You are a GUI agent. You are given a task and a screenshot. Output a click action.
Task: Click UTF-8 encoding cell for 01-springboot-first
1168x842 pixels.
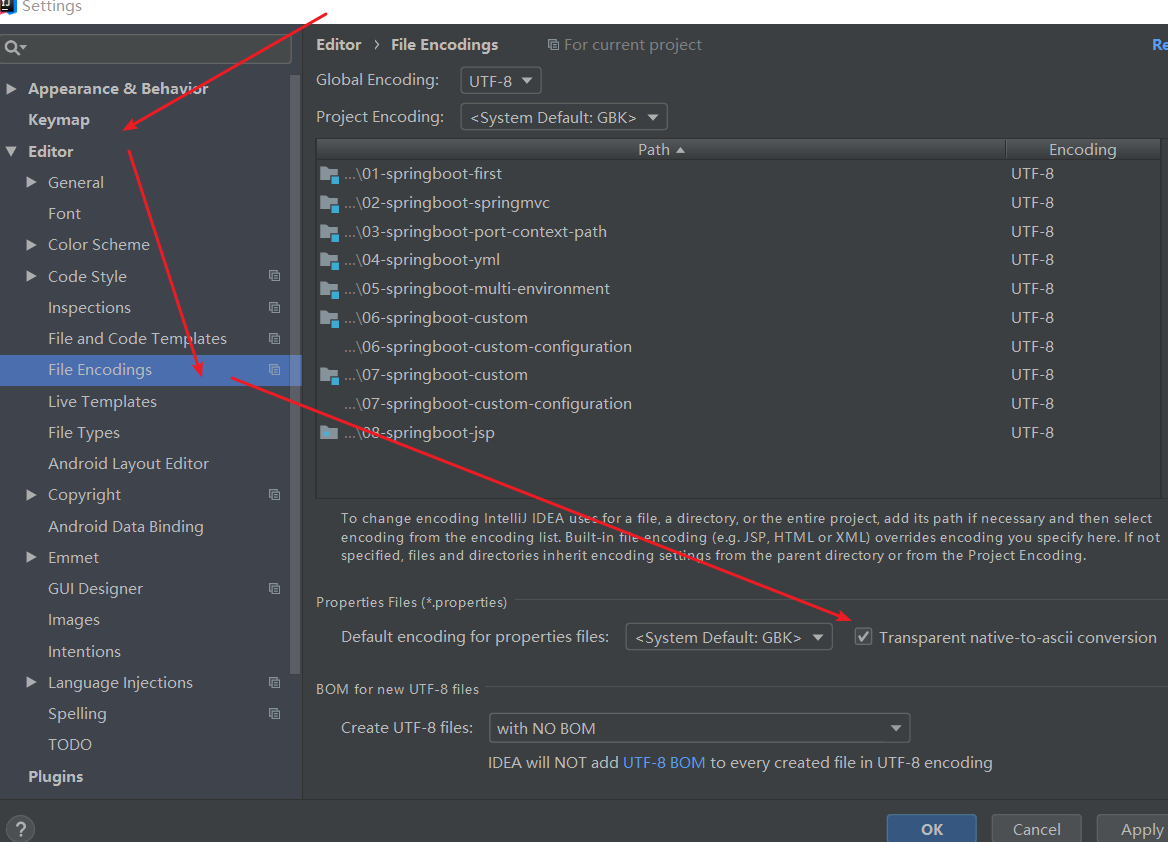[1032, 174]
